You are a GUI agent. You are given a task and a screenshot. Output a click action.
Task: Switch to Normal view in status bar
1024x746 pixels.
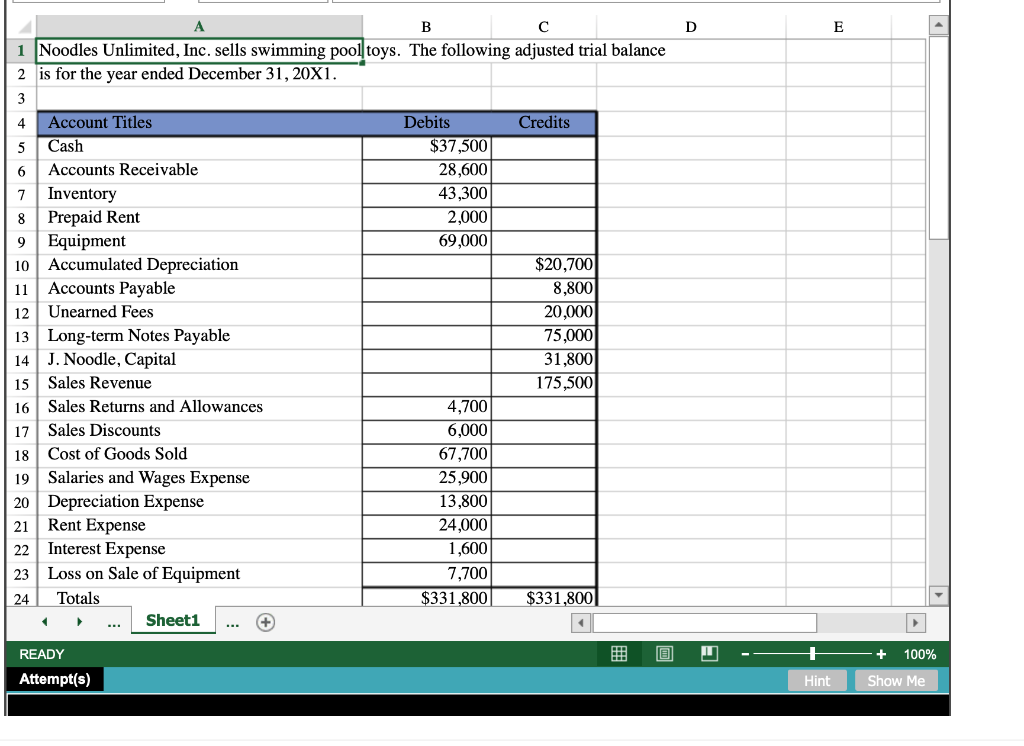coord(618,654)
